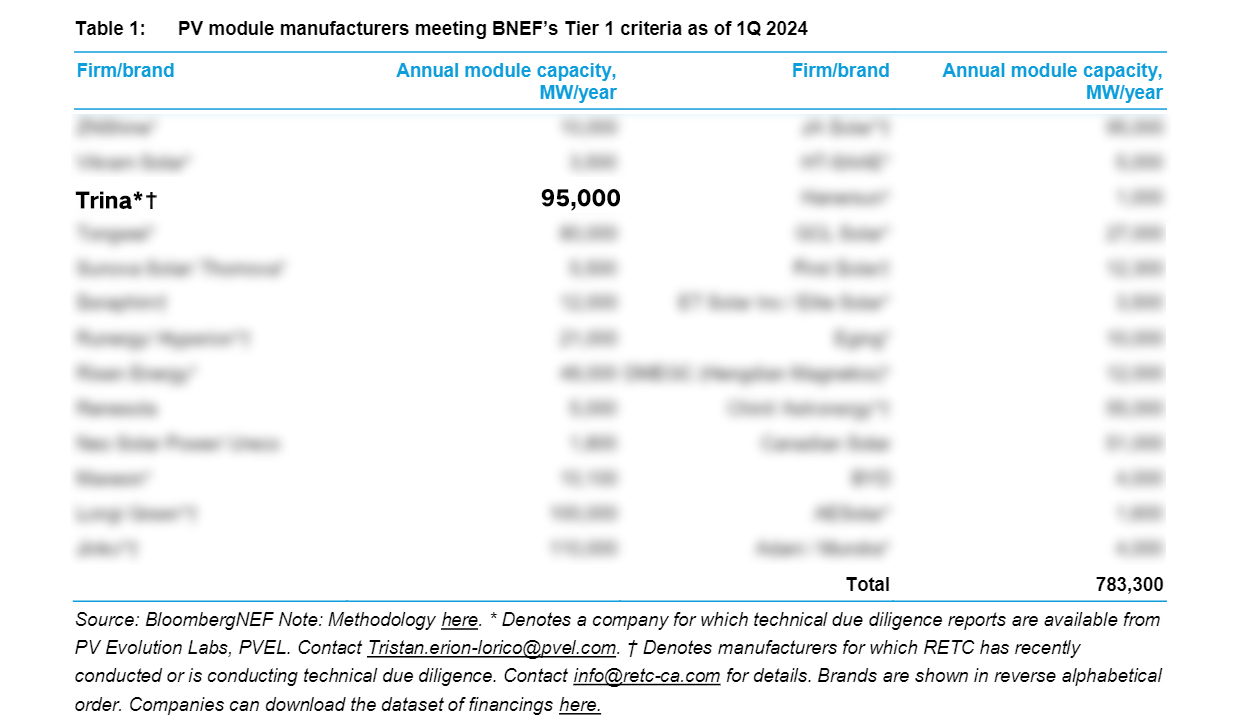Open the dataset of financings 'here.' link

click(580, 704)
